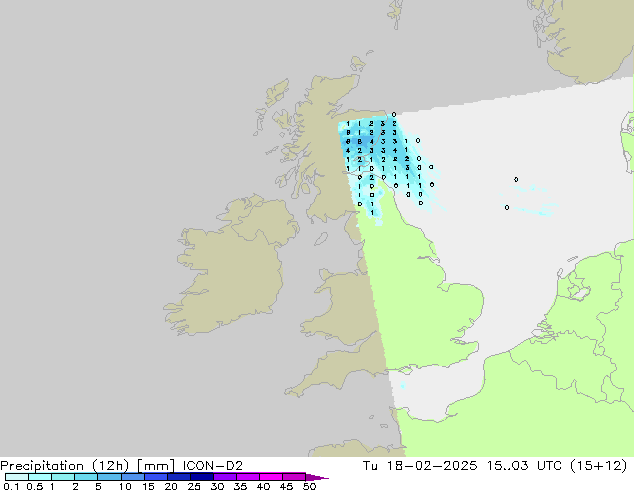Click the legend scale label "20"
Image resolution: width=634 pixels, height=490 pixels.
(171, 486)
